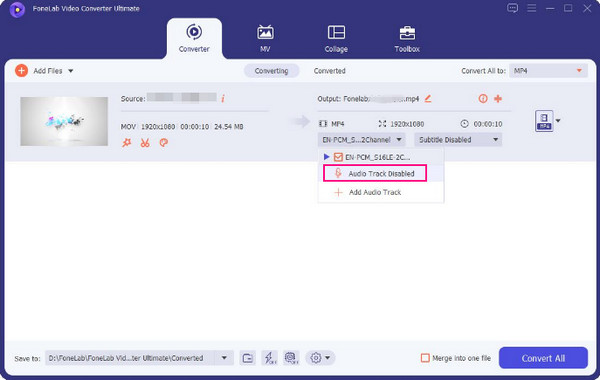The image size is (600, 380).
Task: Show the Converted list
Action: 329,71
